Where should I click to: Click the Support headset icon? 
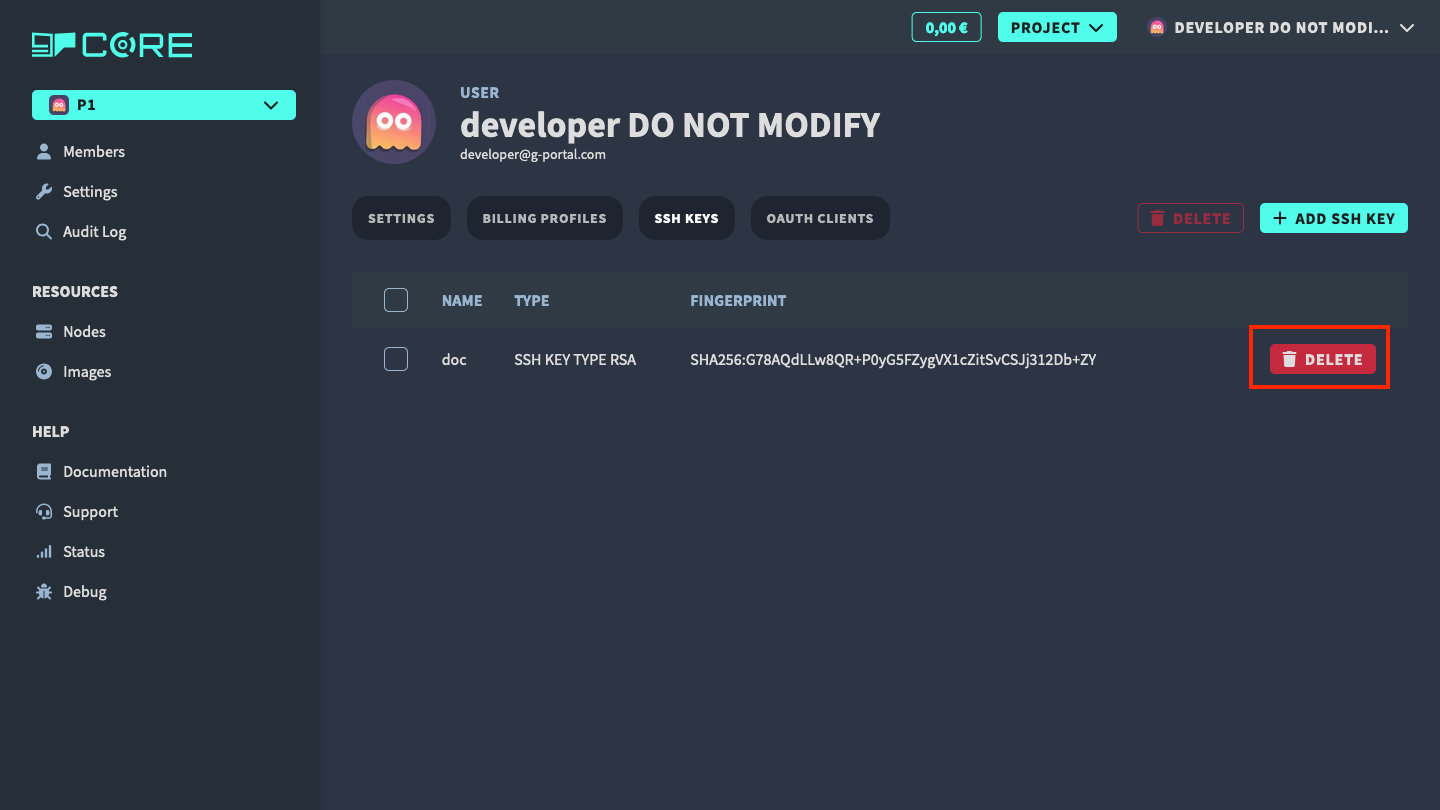pos(44,511)
